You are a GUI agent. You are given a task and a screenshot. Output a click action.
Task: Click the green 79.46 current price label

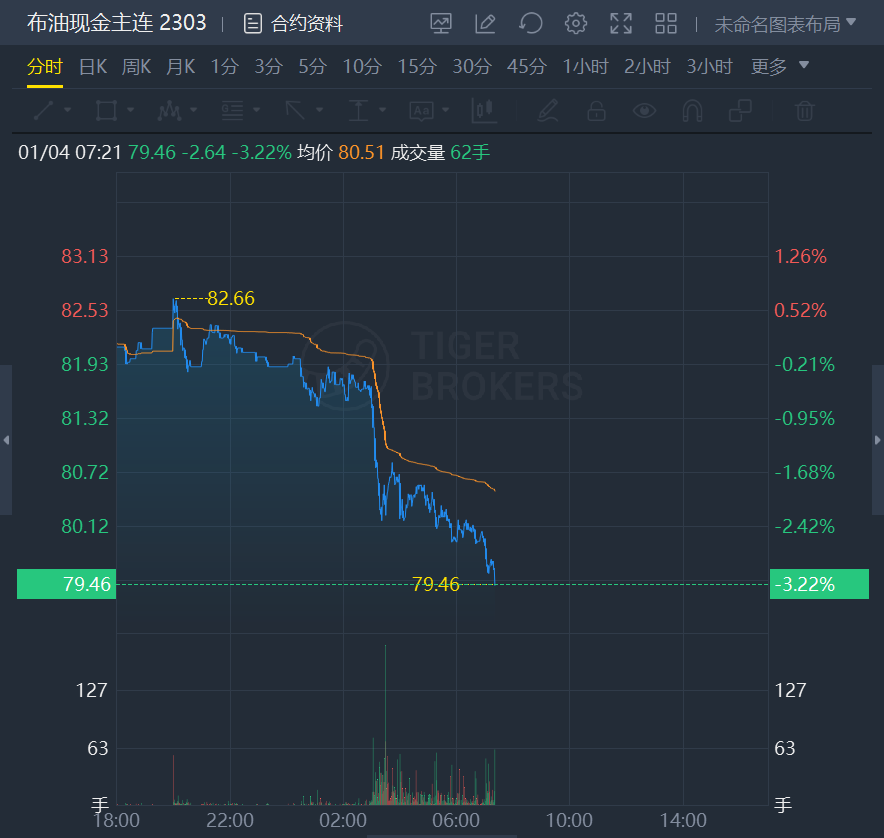point(66,584)
